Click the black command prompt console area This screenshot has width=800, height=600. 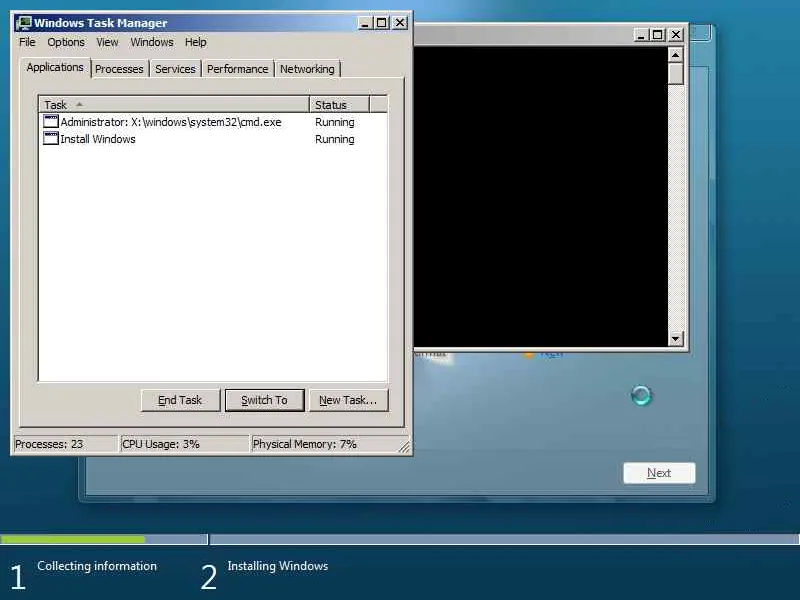point(541,196)
